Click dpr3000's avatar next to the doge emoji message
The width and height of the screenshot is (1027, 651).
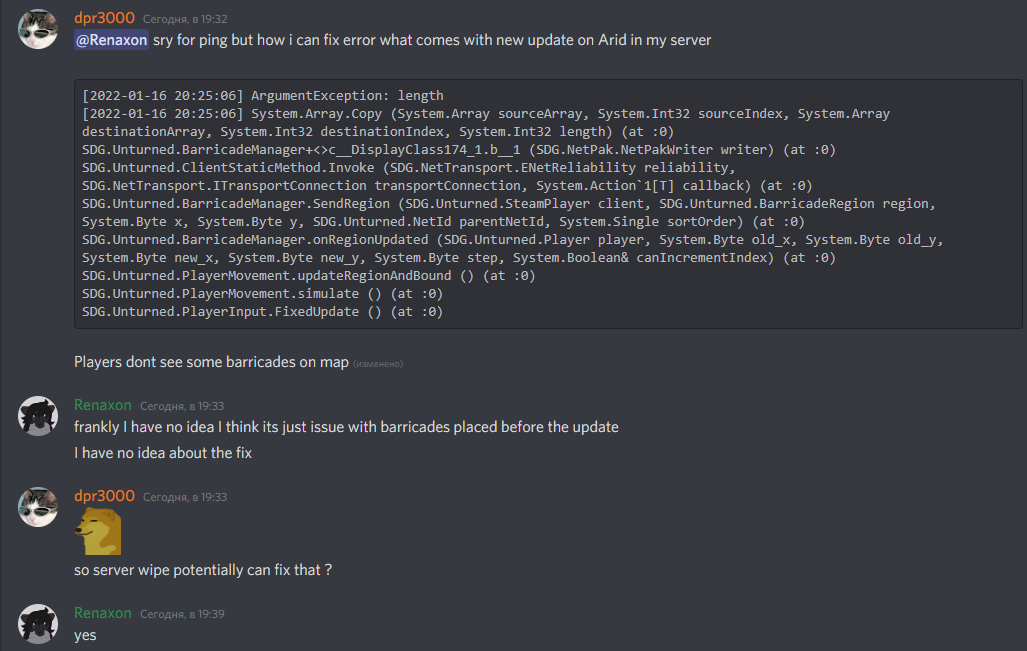click(x=38, y=507)
